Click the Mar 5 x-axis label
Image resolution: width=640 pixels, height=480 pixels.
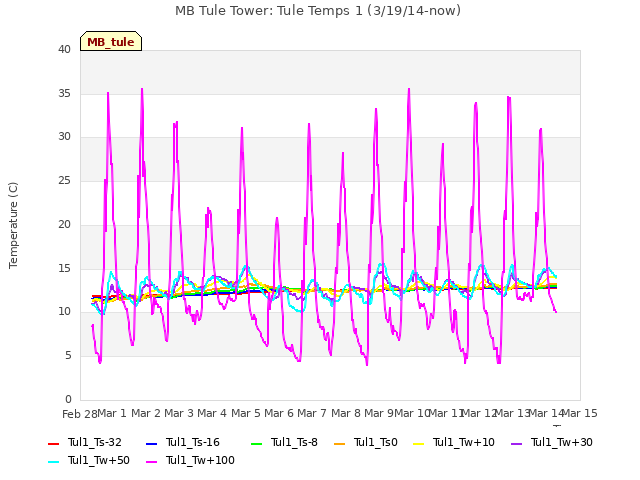[246, 413]
